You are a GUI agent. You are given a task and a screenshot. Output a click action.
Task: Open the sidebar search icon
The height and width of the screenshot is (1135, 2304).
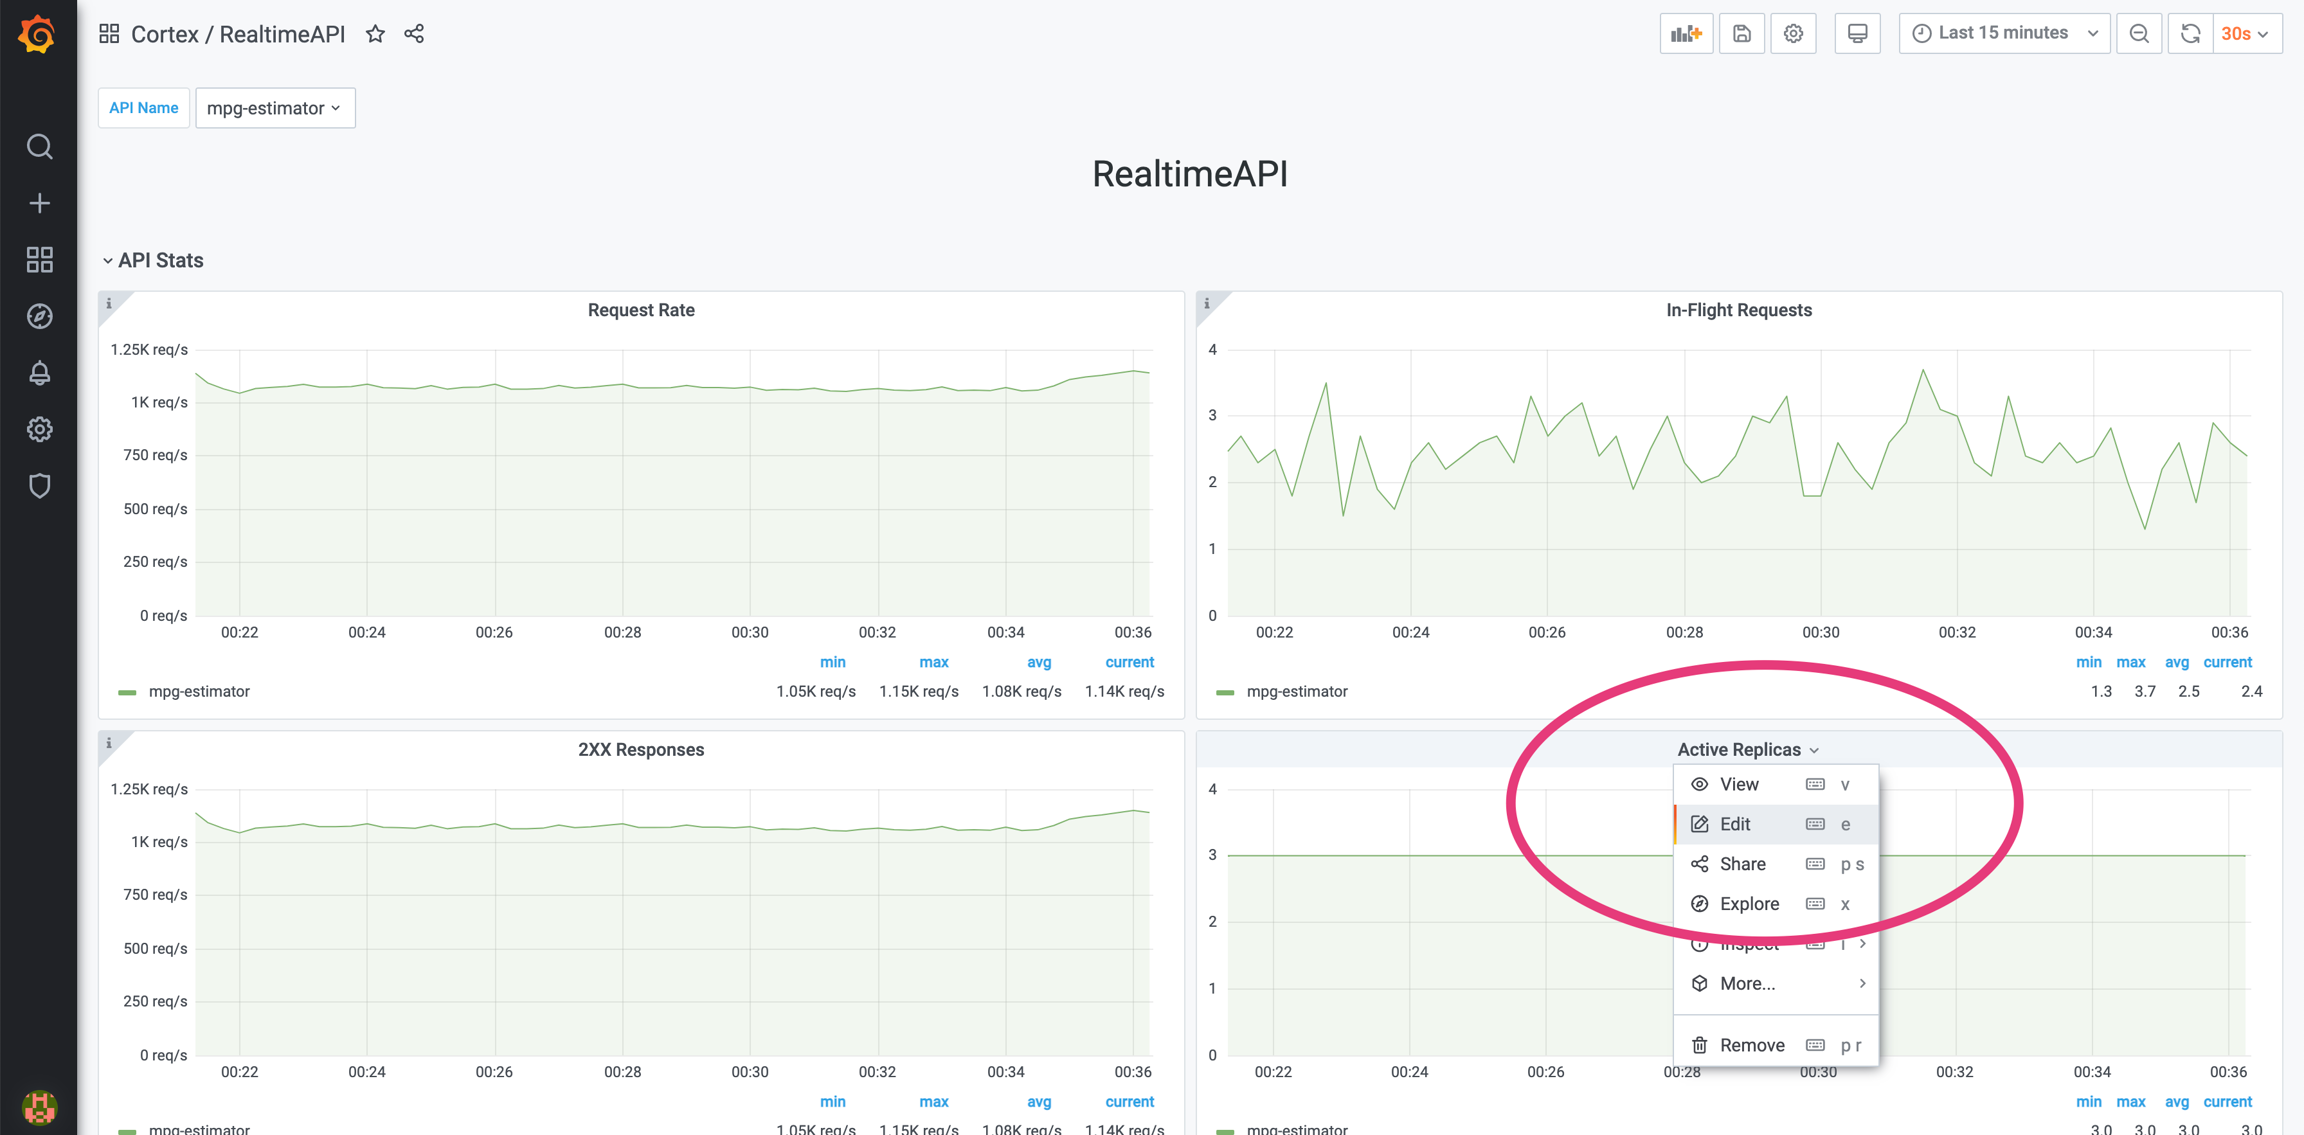click(x=39, y=147)
